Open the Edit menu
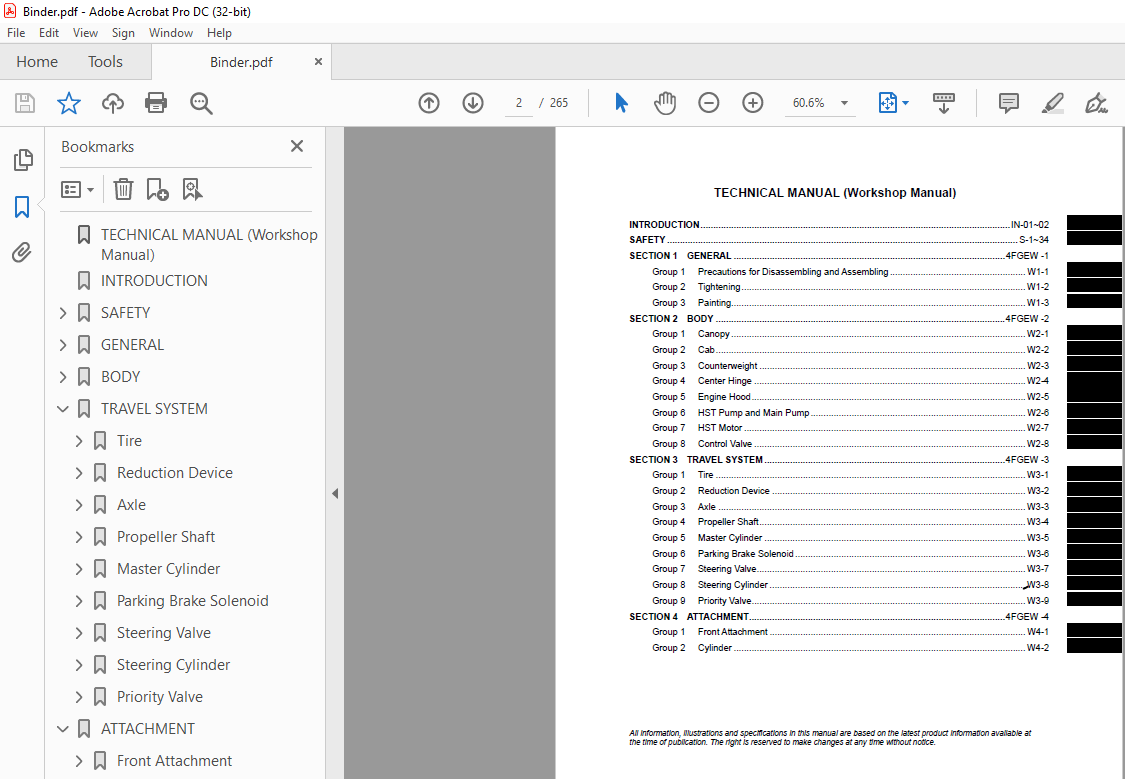The width and height of the screenshot is (1125, 779). coord(49,33)
